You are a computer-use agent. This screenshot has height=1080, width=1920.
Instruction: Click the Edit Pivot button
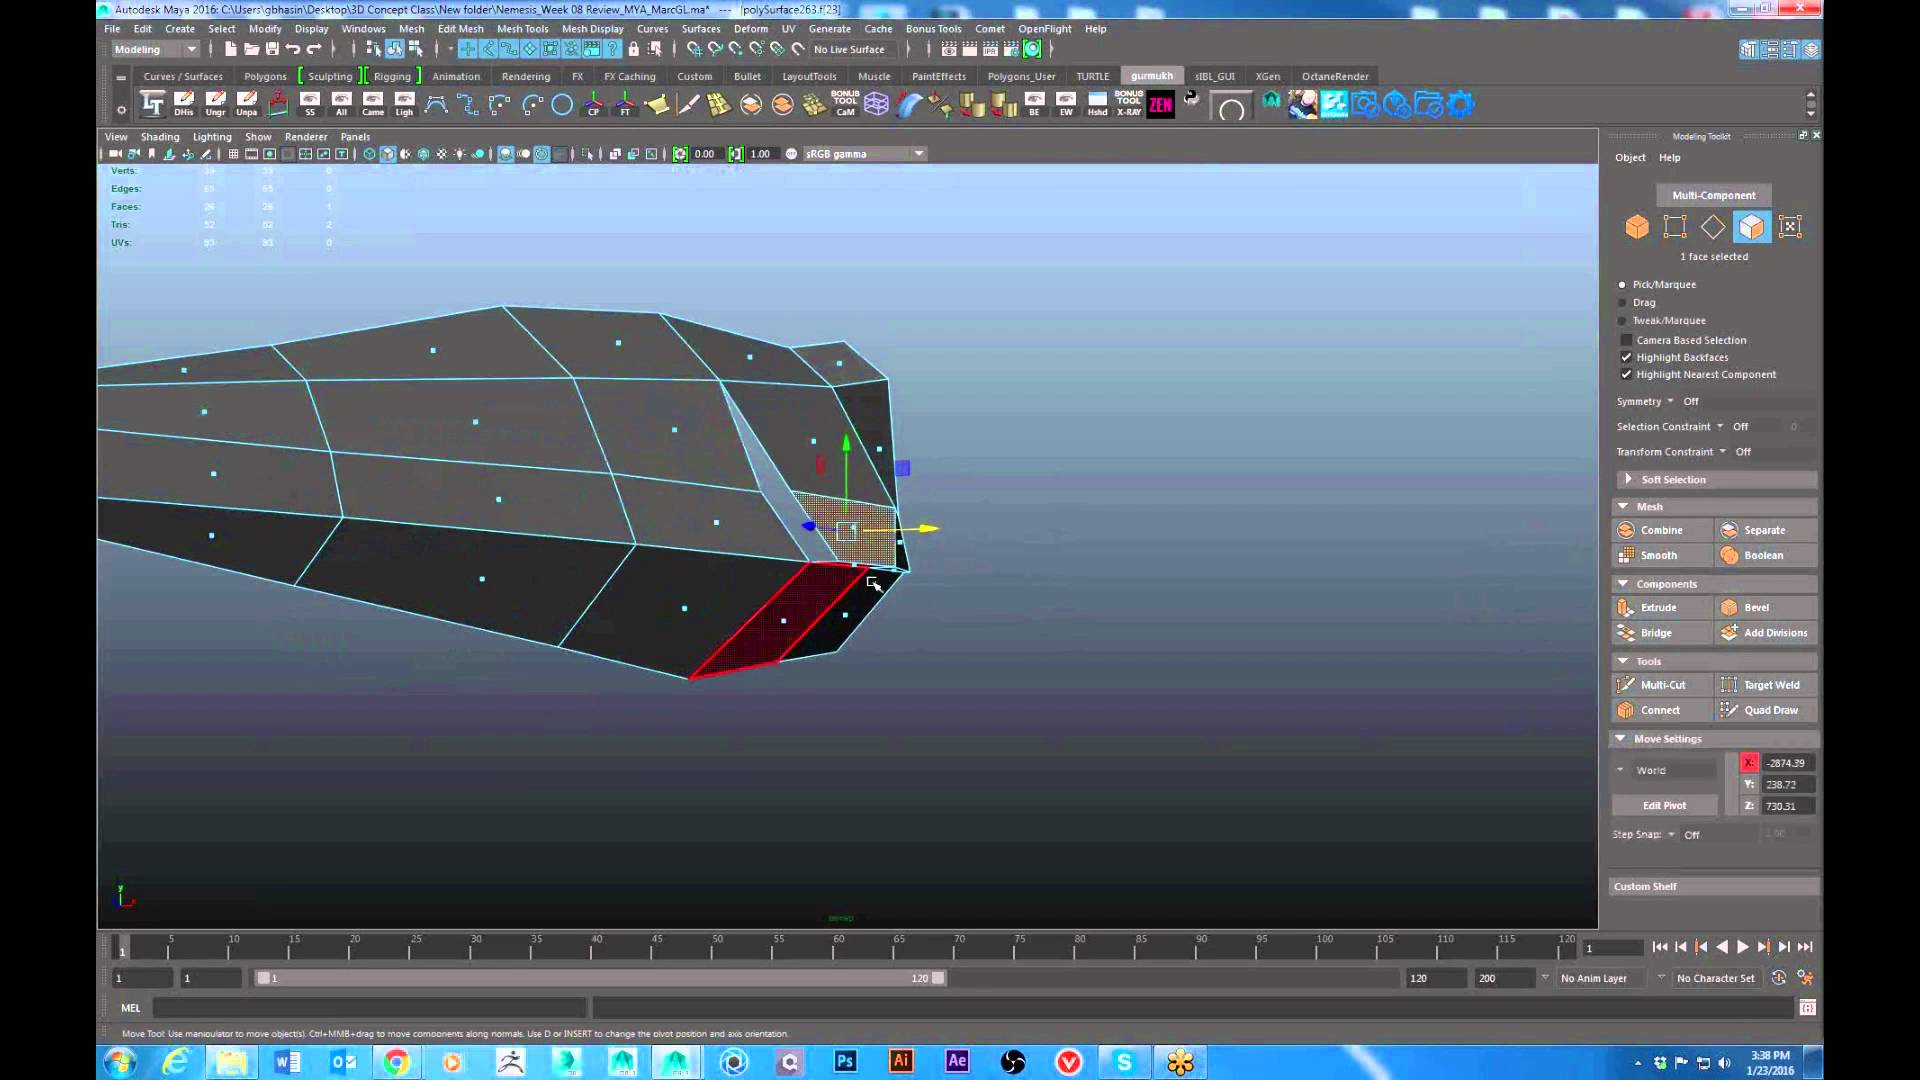[1664, 805]
